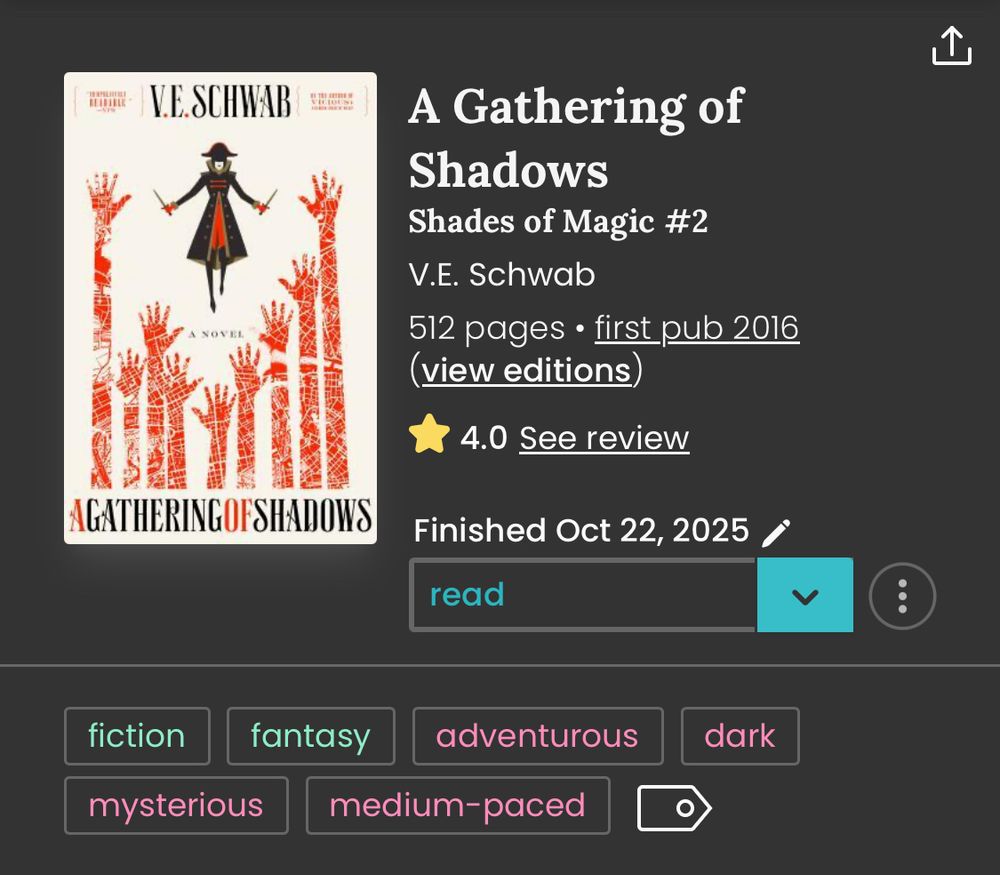Viewport: 1000px width, 875px height.
Task: Select the fantasy genre tag
Action: tap(310, 736)
